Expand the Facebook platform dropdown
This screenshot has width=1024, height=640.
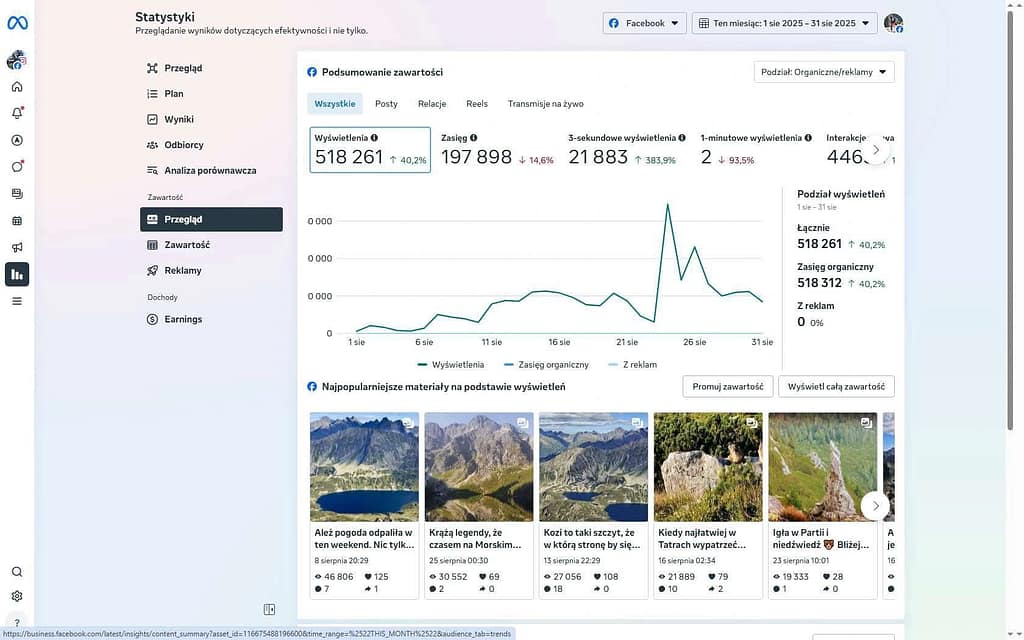643,23
